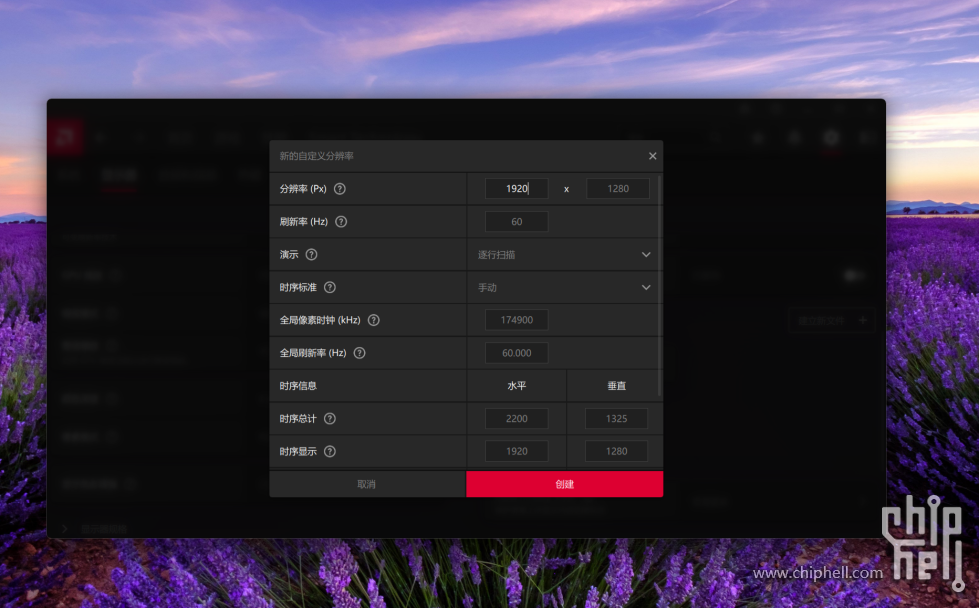Click the red AMD logo in background window

[66, 137]
